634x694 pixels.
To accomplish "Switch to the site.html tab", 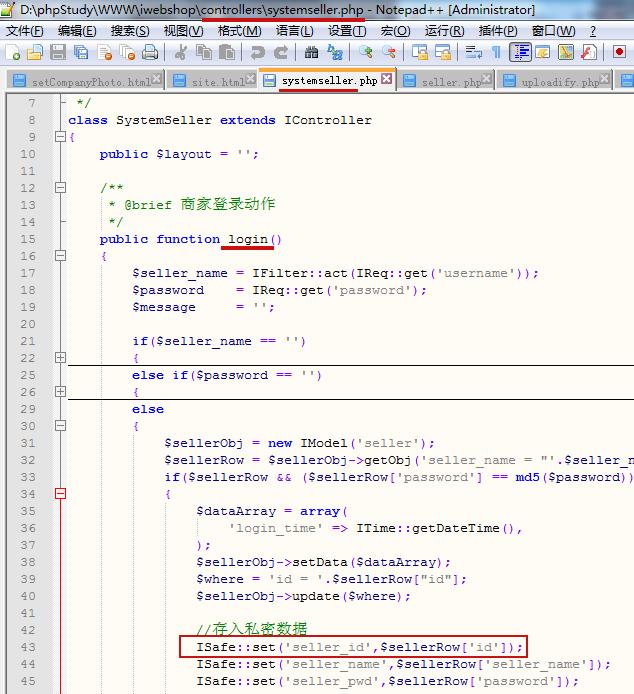I will point(213,81).
